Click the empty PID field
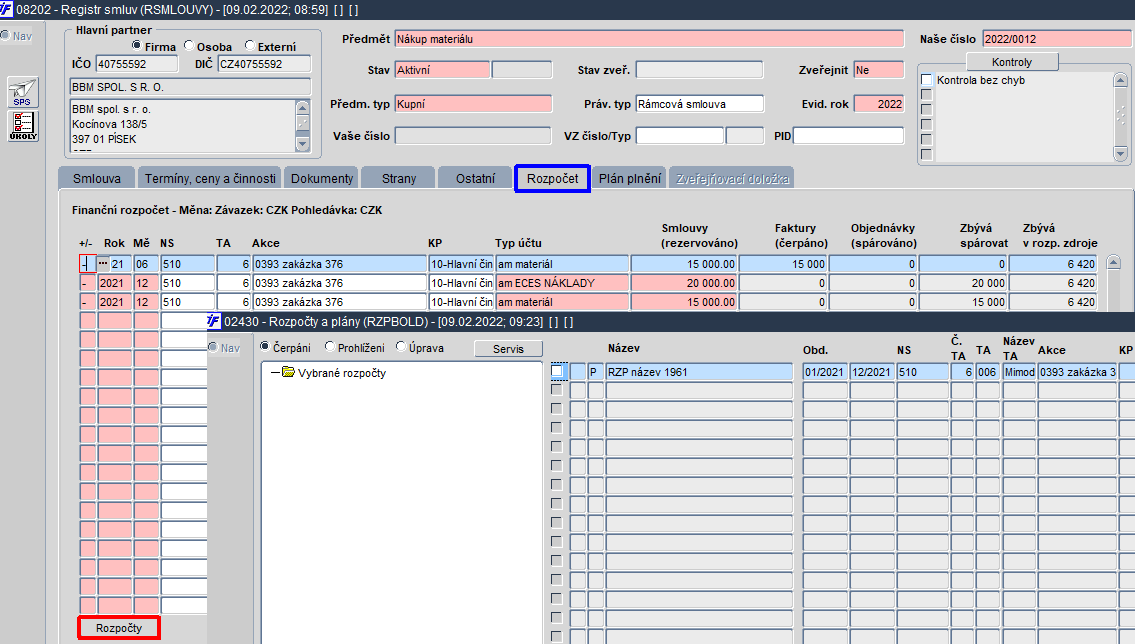 point(848,135)
